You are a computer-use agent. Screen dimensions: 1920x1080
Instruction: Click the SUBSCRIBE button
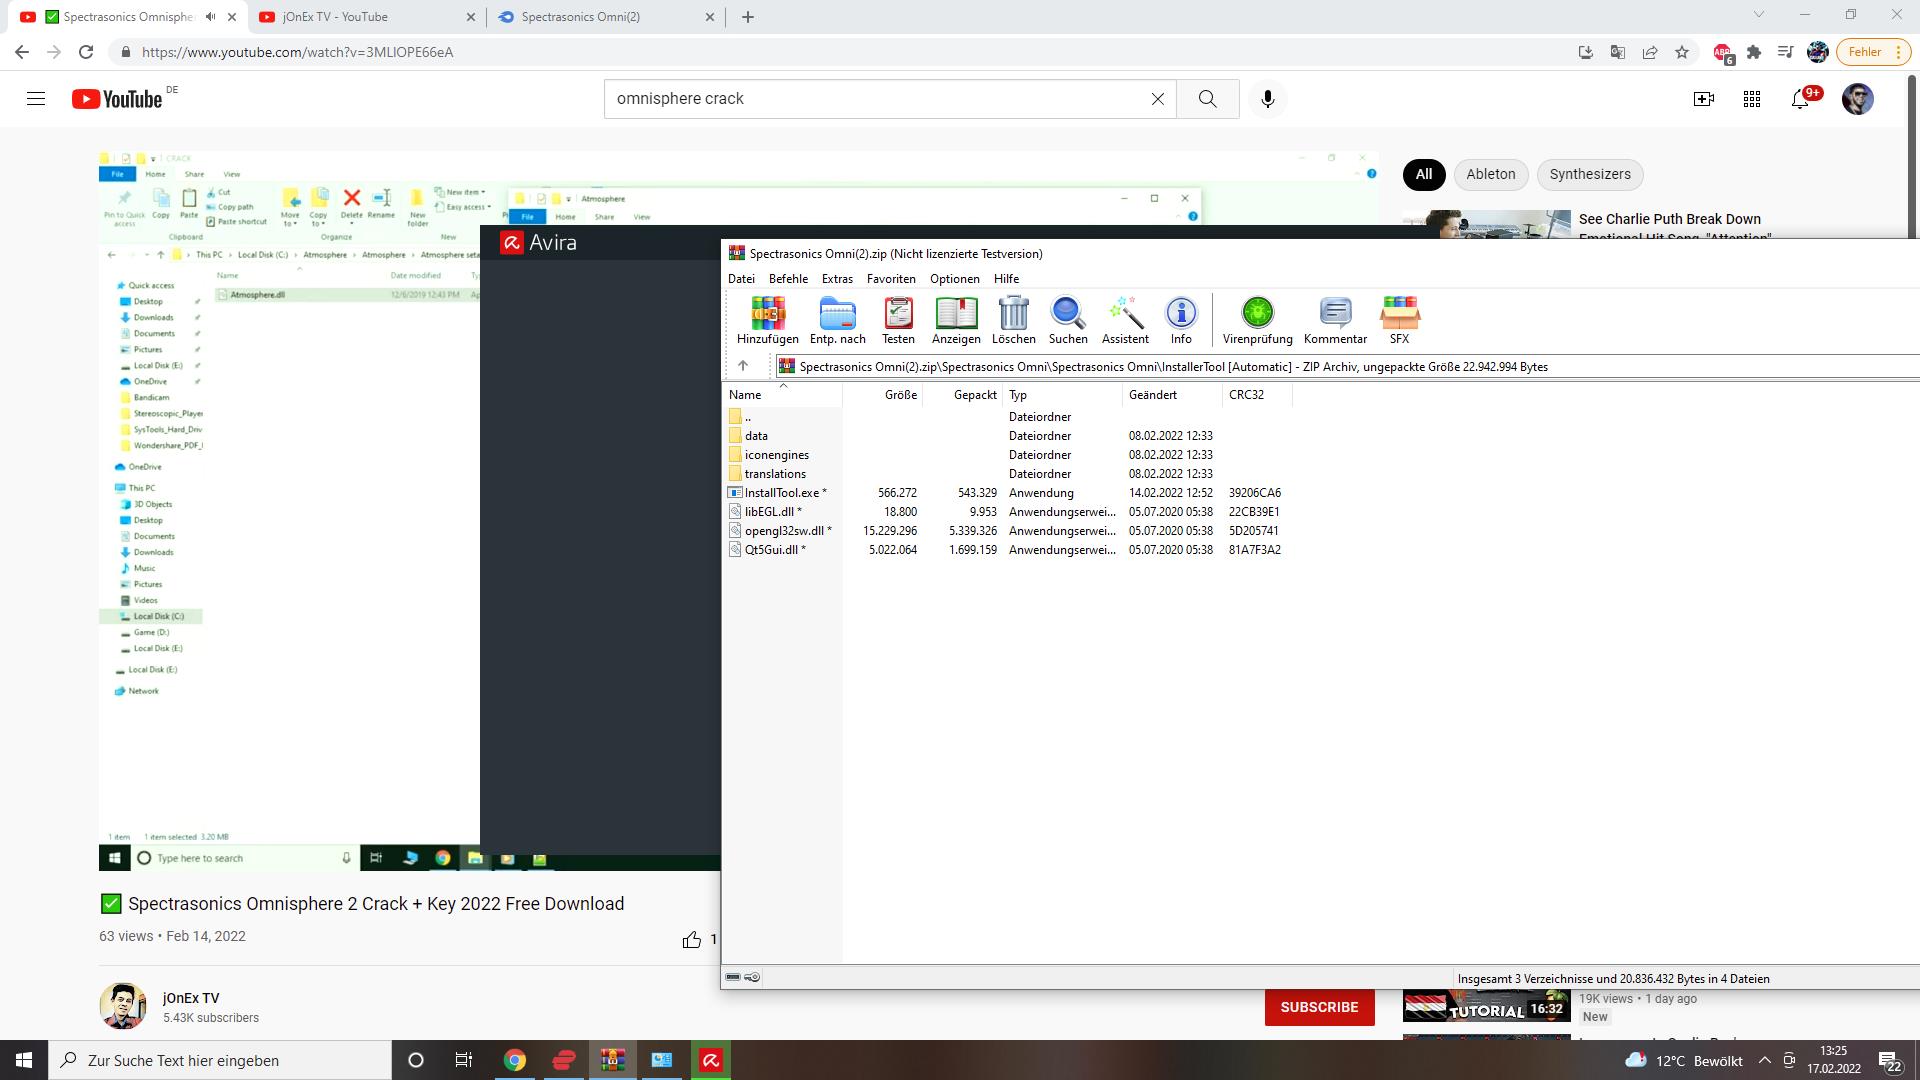click(x=1319, y=1007)
